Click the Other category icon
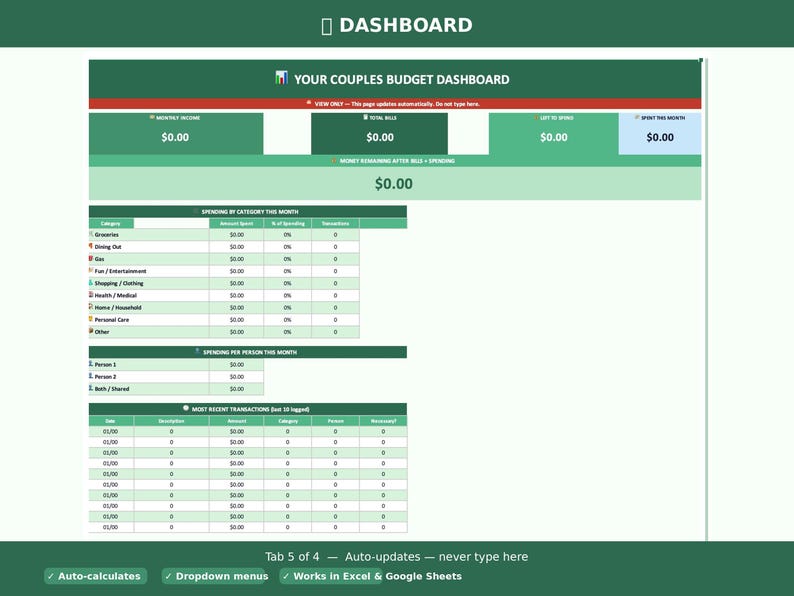 pos(91,331)
